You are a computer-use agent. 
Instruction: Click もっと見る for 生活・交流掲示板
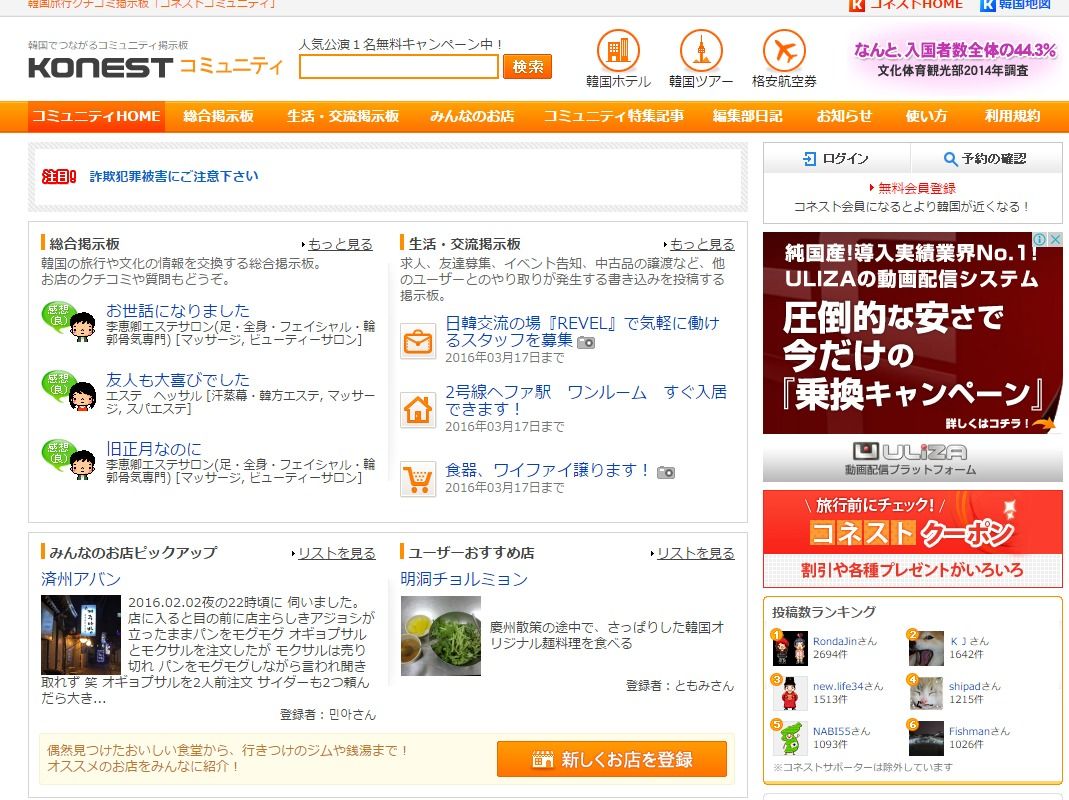(702, 244)
